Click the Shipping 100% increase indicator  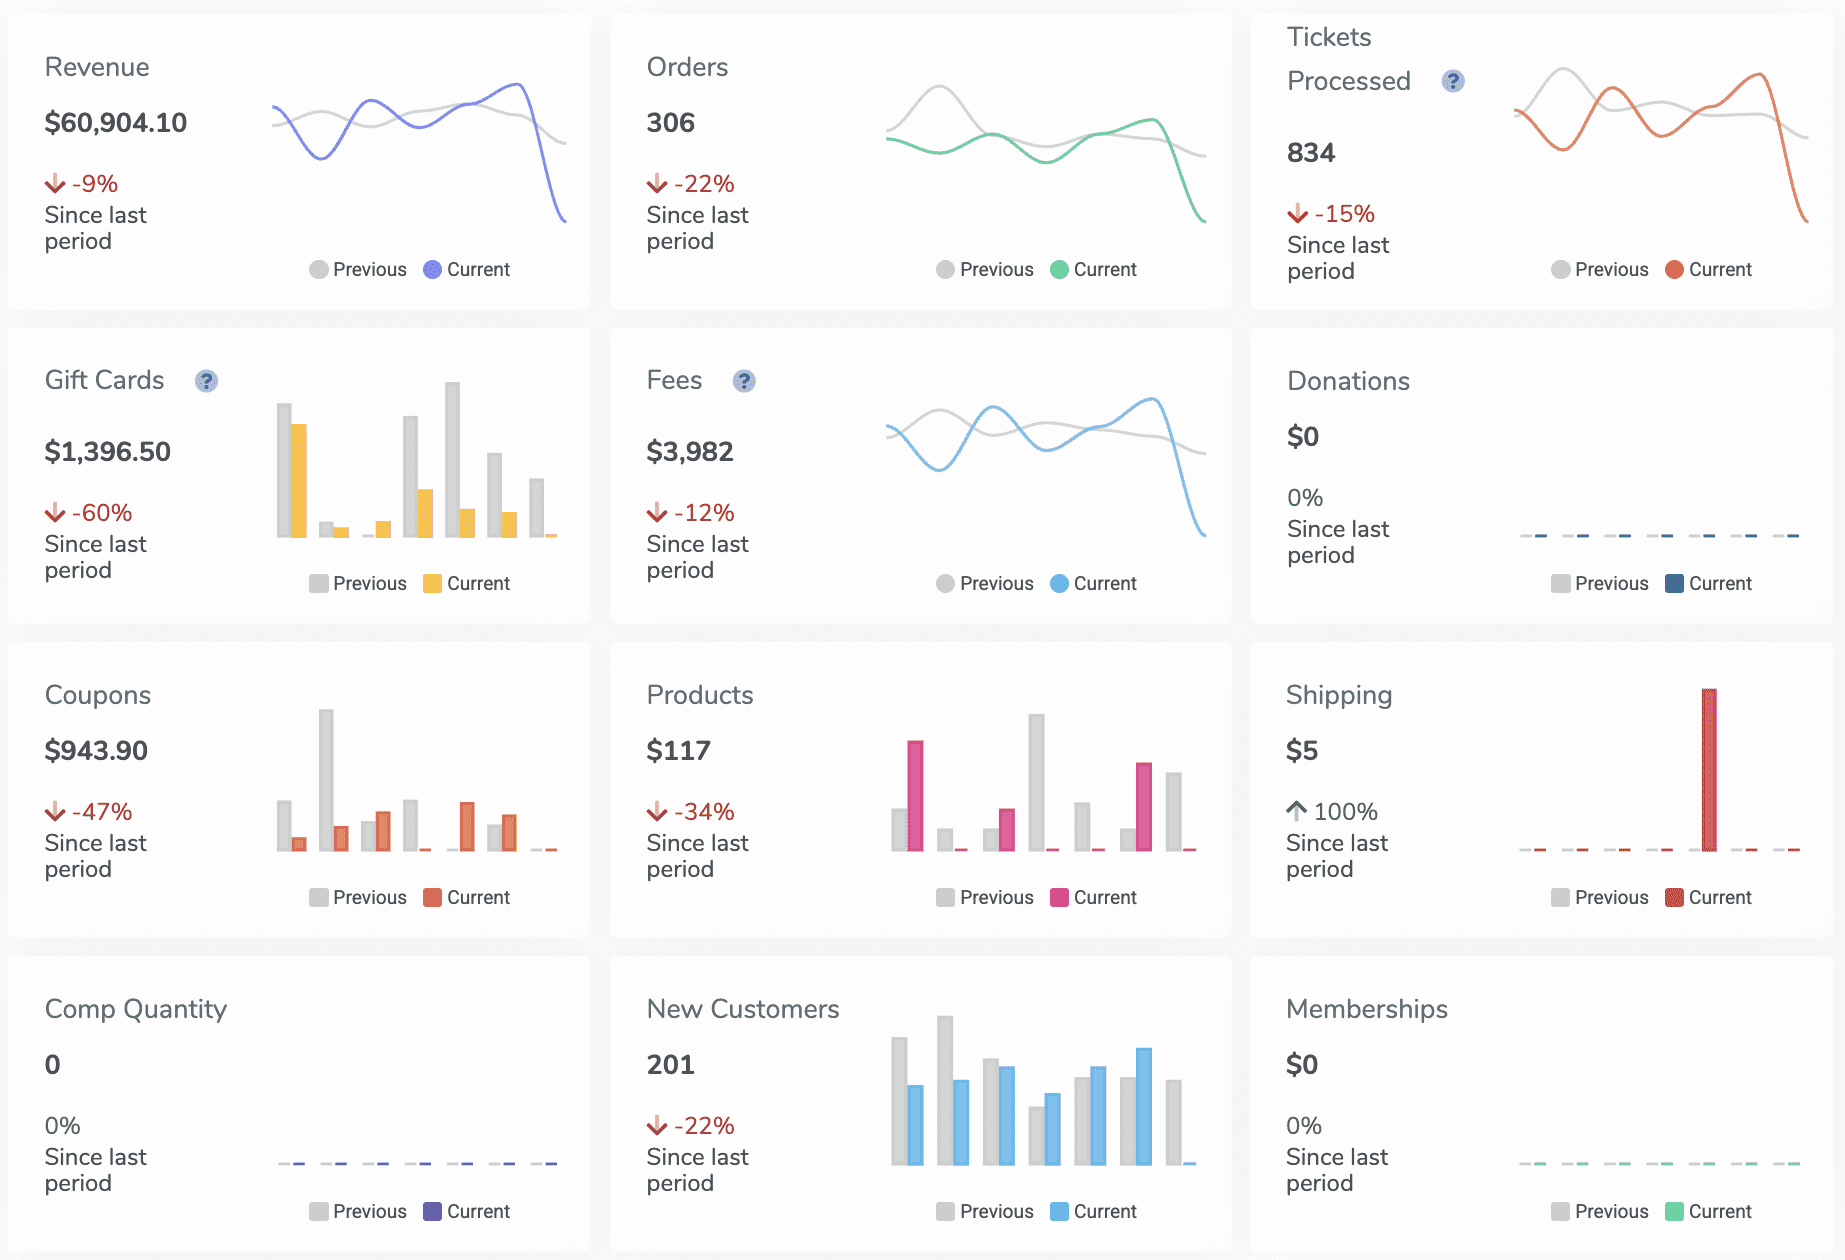[1332, 812]
